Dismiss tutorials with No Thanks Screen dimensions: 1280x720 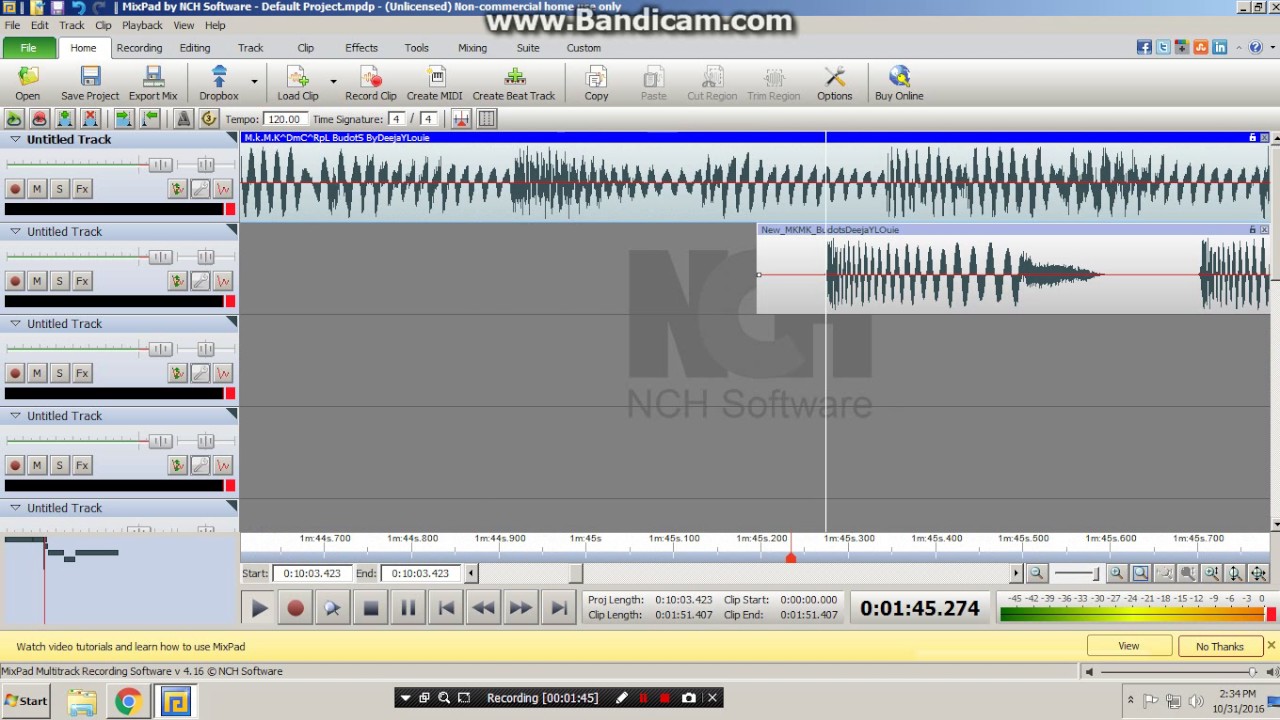[1220, 646]
